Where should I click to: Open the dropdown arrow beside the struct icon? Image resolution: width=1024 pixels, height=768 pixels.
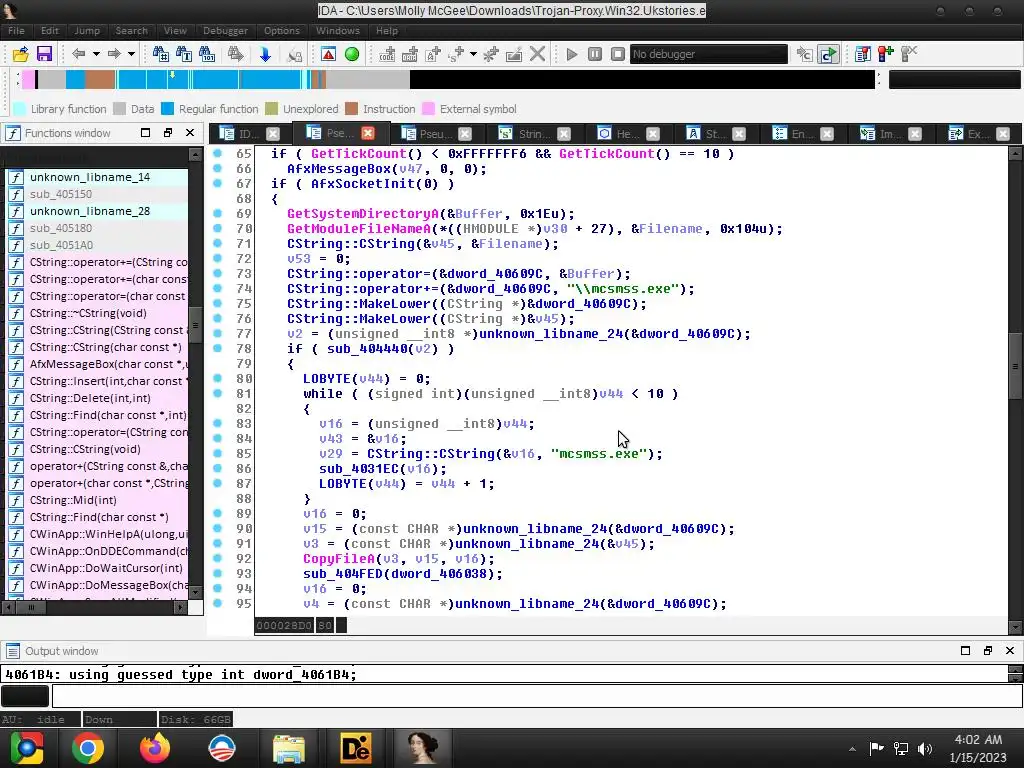tap(473, 54)
